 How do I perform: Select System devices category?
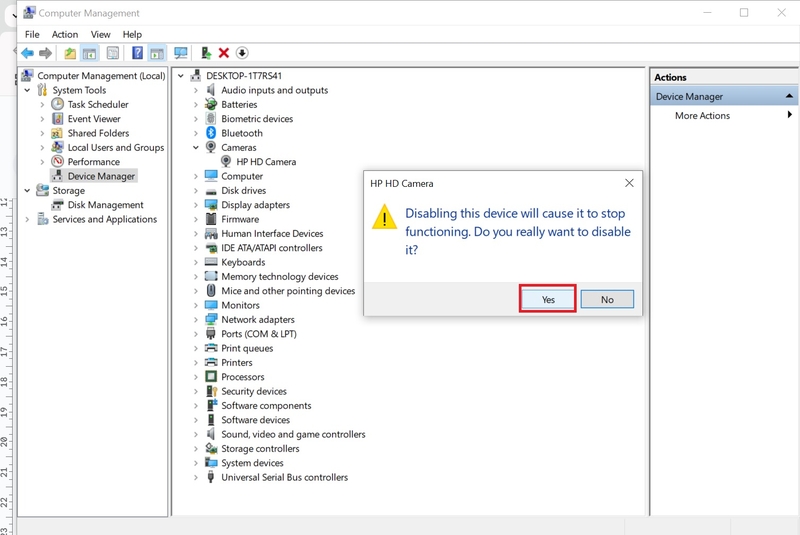[252, 463]
